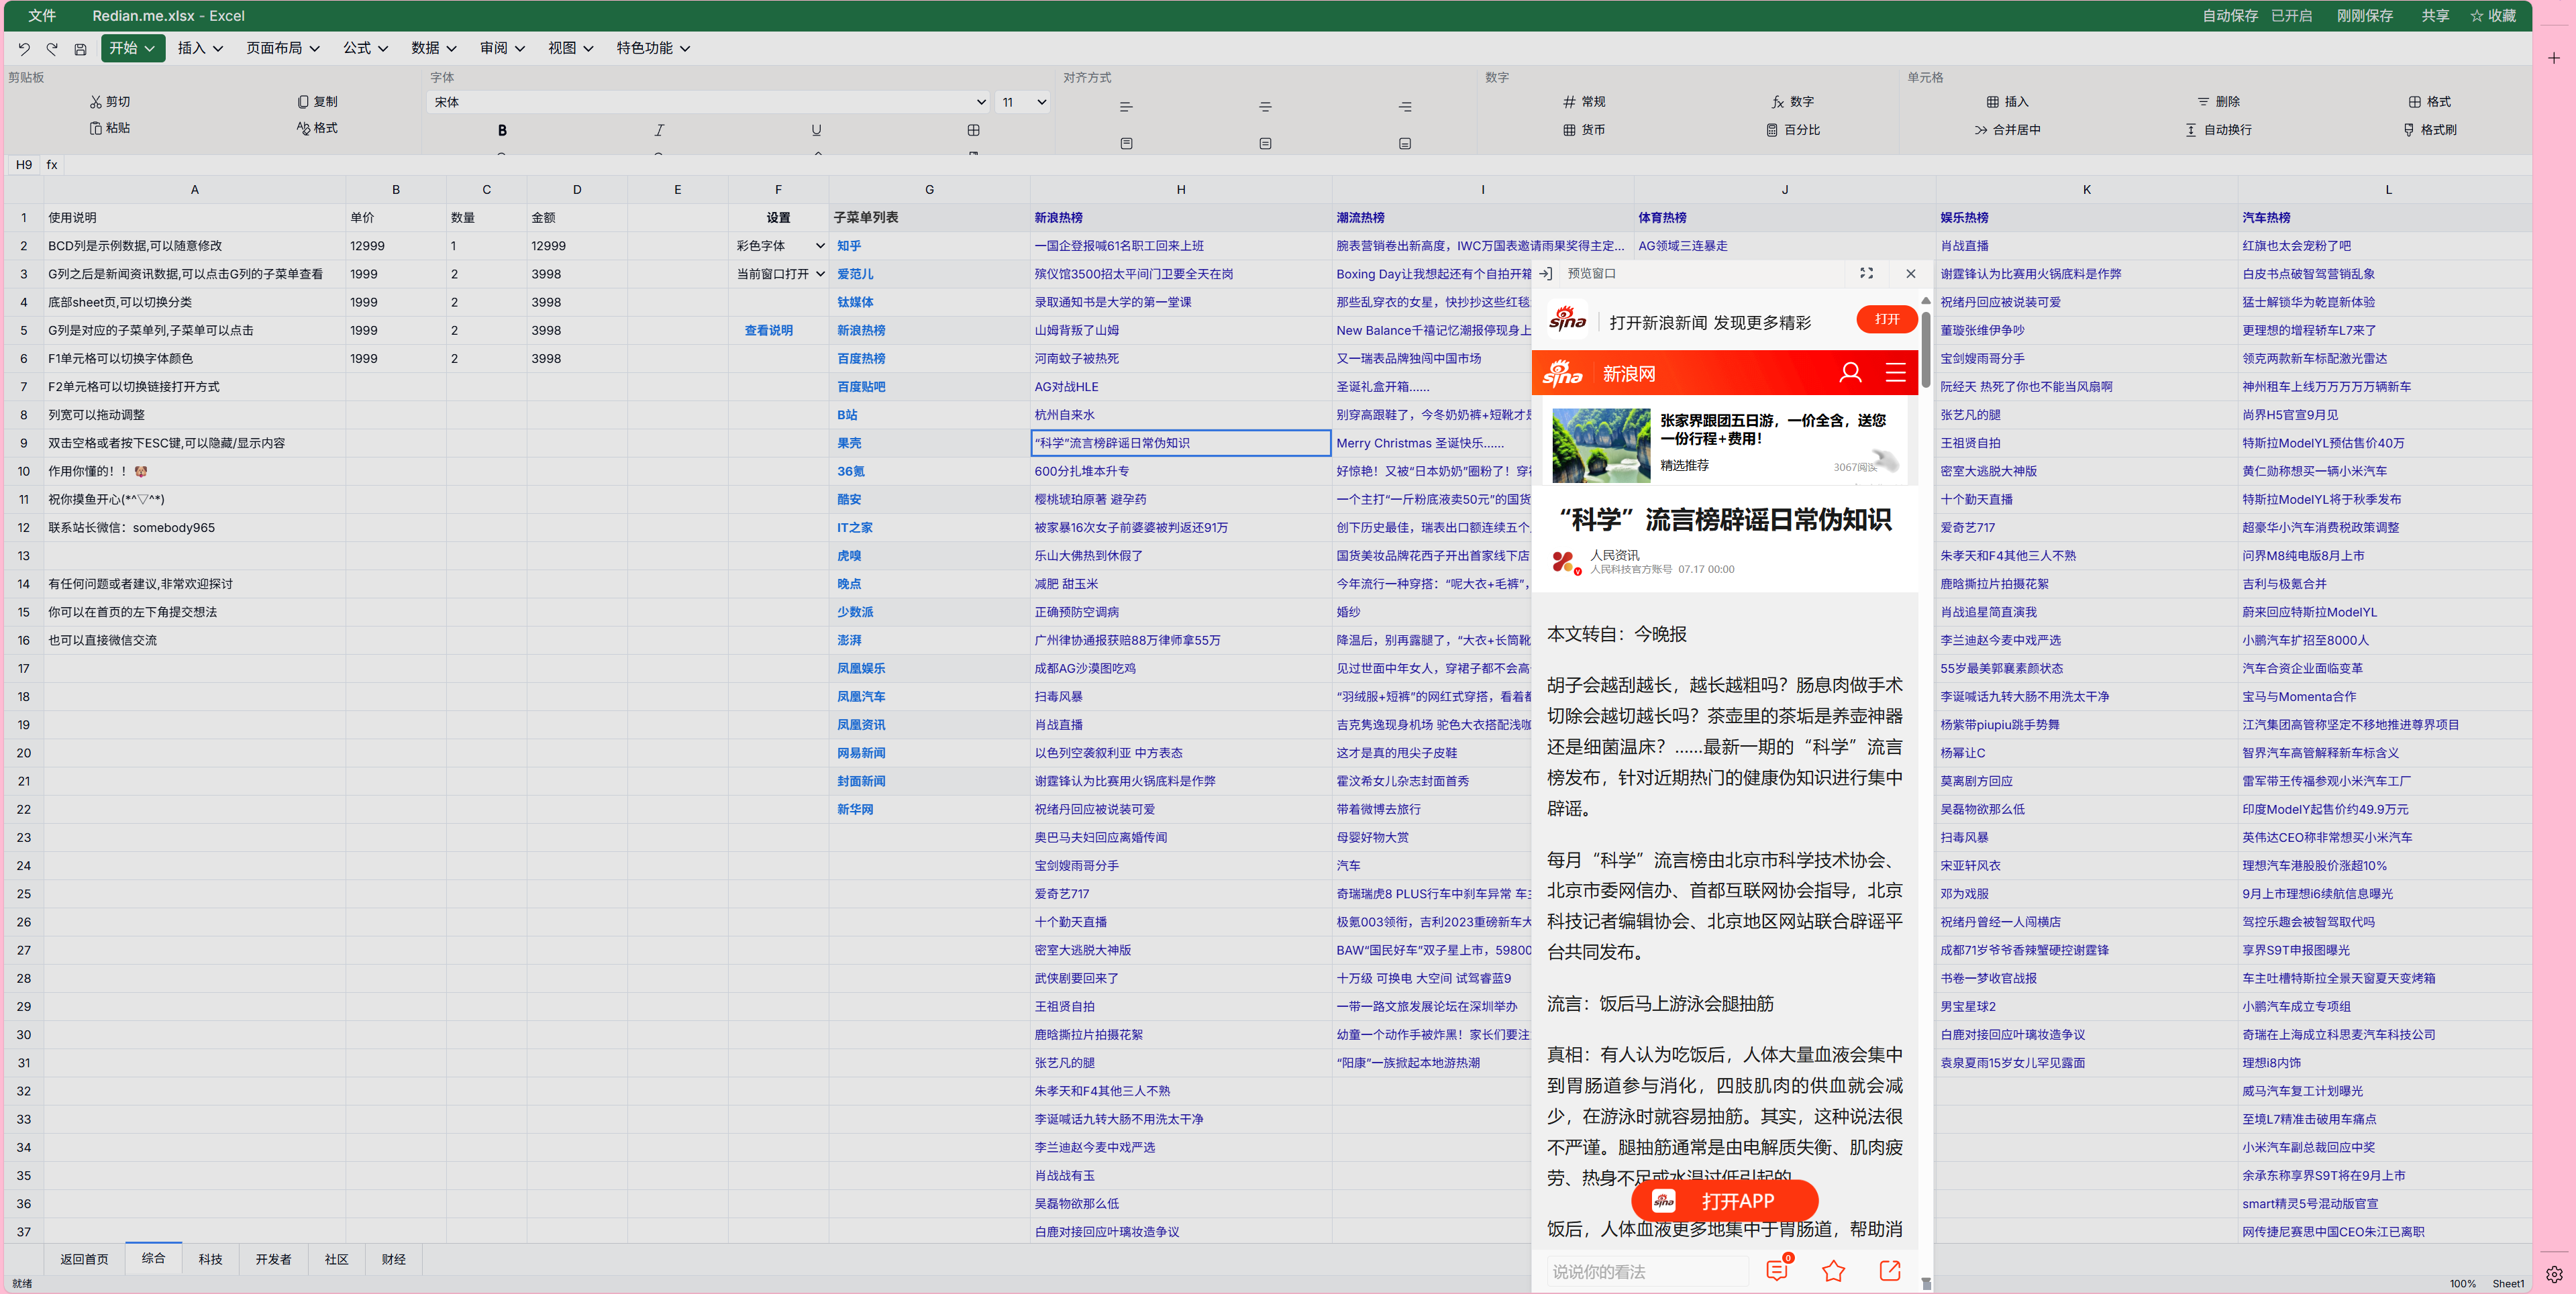Click the preview dock arrow icon
Viewport: 2576px width, 1294px height.
pyautogui.click(x=1546, y=273)
